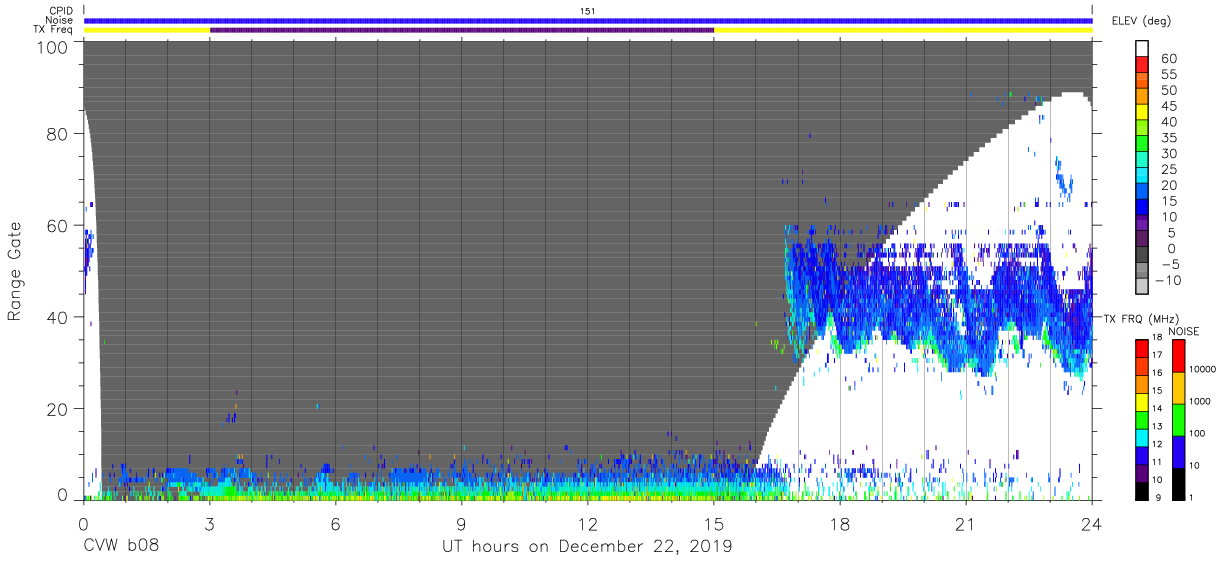Viewport: 1228px width, 567px height.
Task: Click the '24' hour x-axis tick label
Action: 1092,524
